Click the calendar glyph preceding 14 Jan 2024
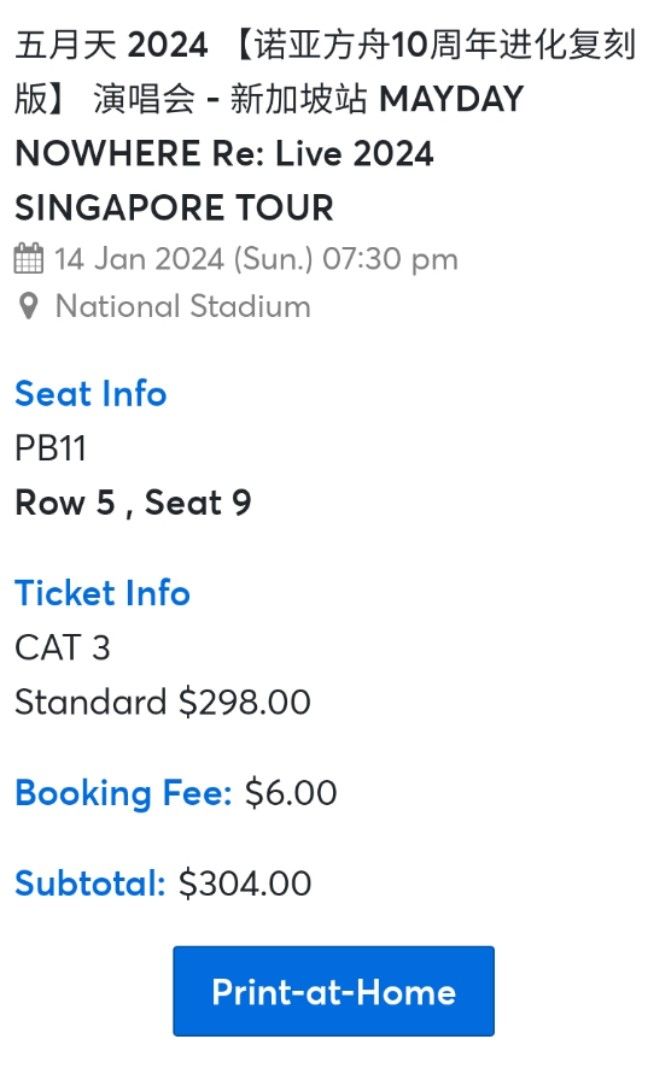Image resolution: width=648 pixels, height=1080 pixels. (27, 258)
